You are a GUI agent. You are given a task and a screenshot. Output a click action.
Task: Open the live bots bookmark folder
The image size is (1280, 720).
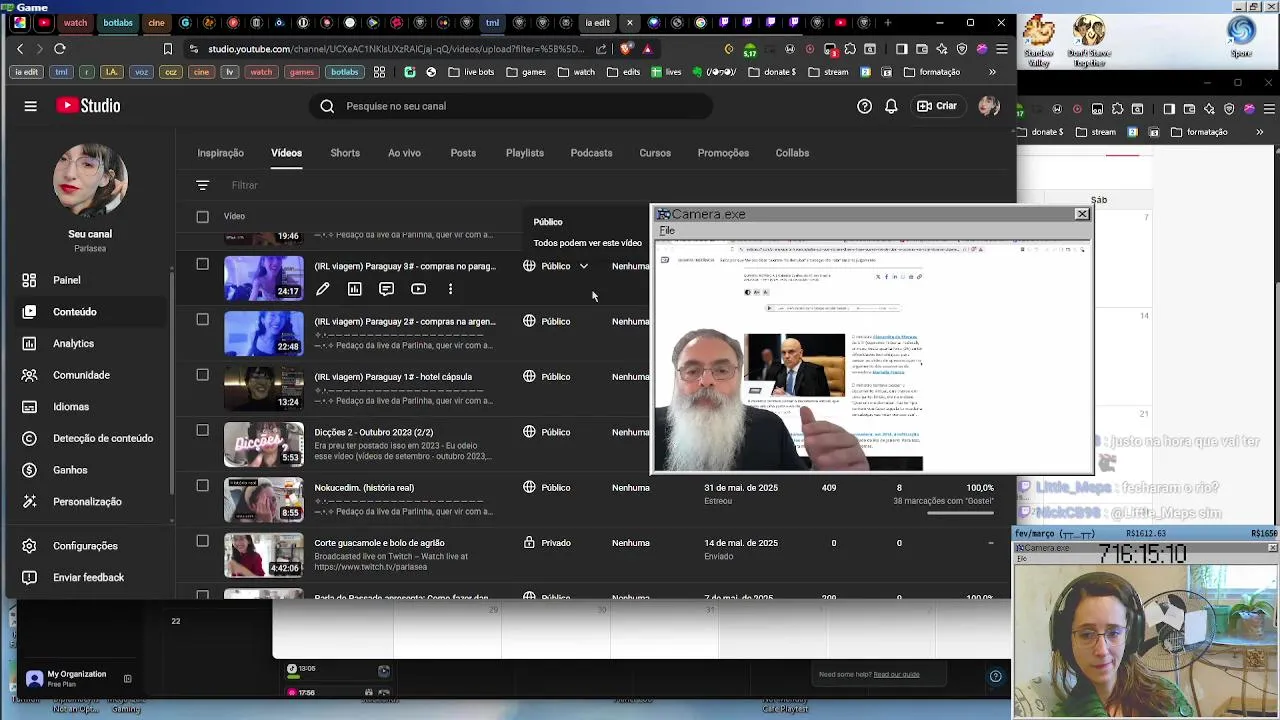(471, 72)
